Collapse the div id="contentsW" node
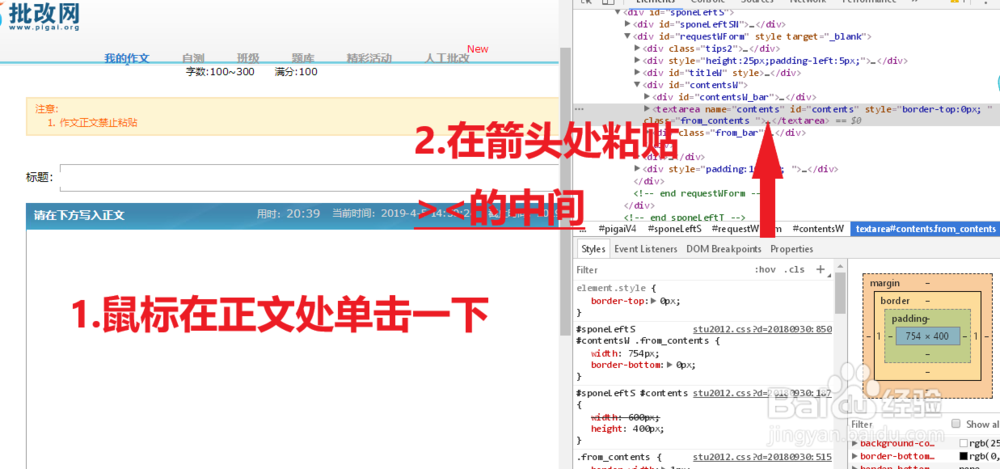This screenshot has height=469, width=1000. pos(638,85)
